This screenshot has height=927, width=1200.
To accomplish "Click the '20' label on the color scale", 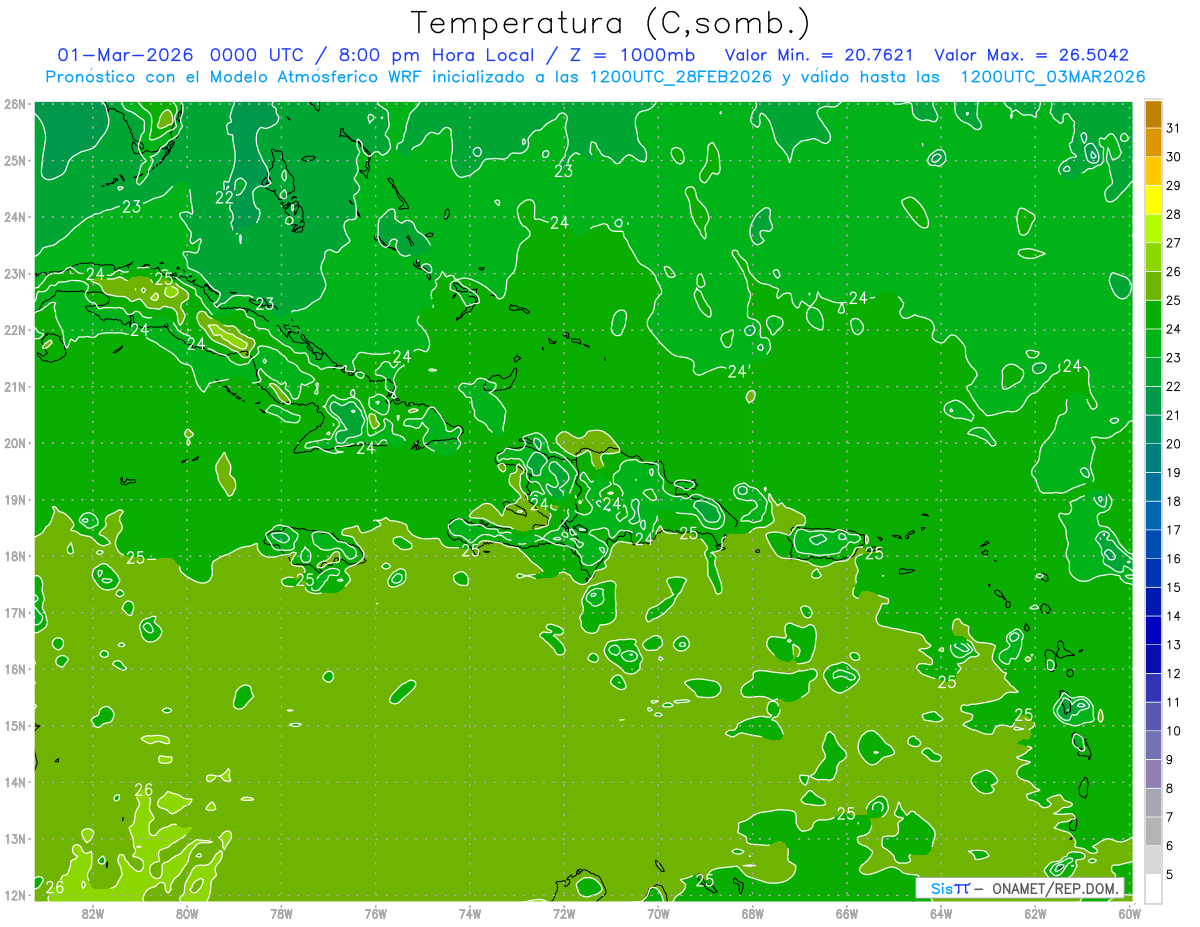I will pos(1173,444).
